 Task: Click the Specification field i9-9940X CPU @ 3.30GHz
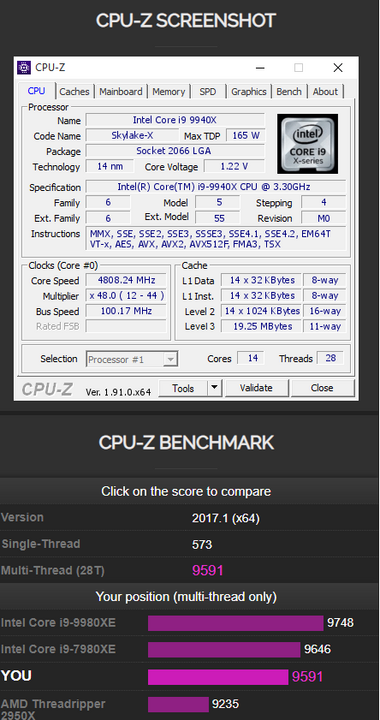(x=216, y=187)
